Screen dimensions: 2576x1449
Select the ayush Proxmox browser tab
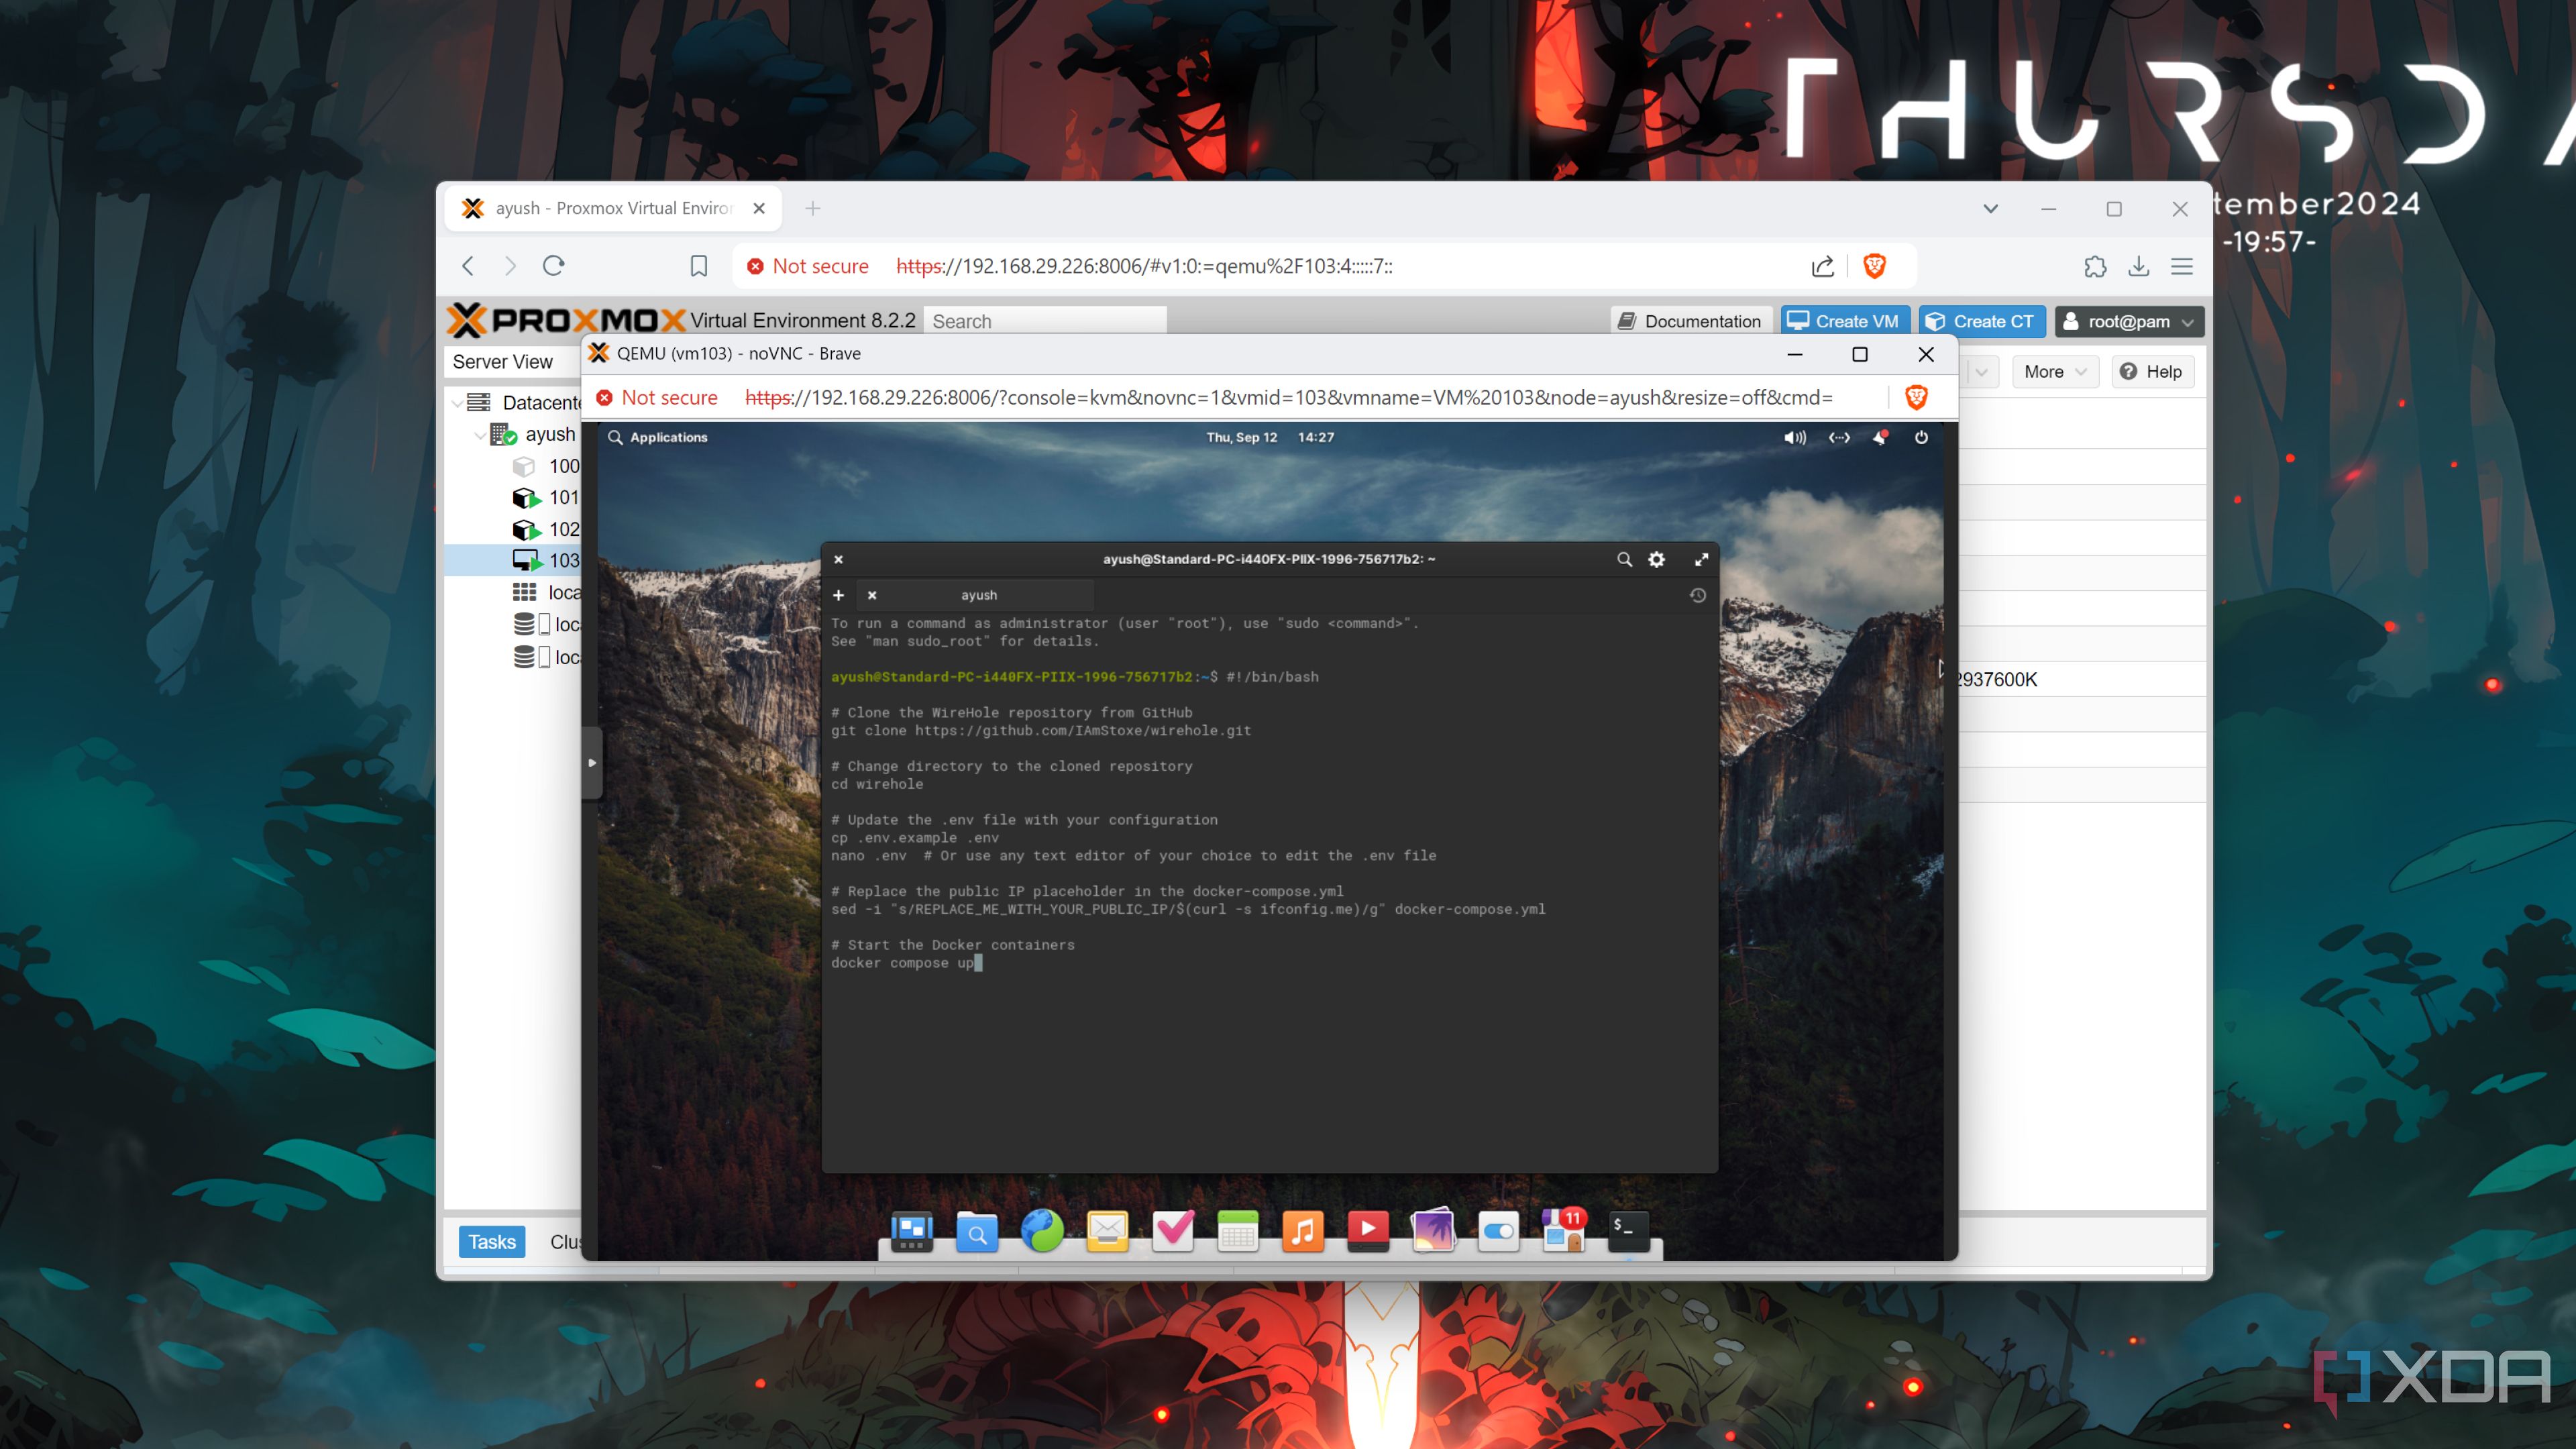[612, 208]
